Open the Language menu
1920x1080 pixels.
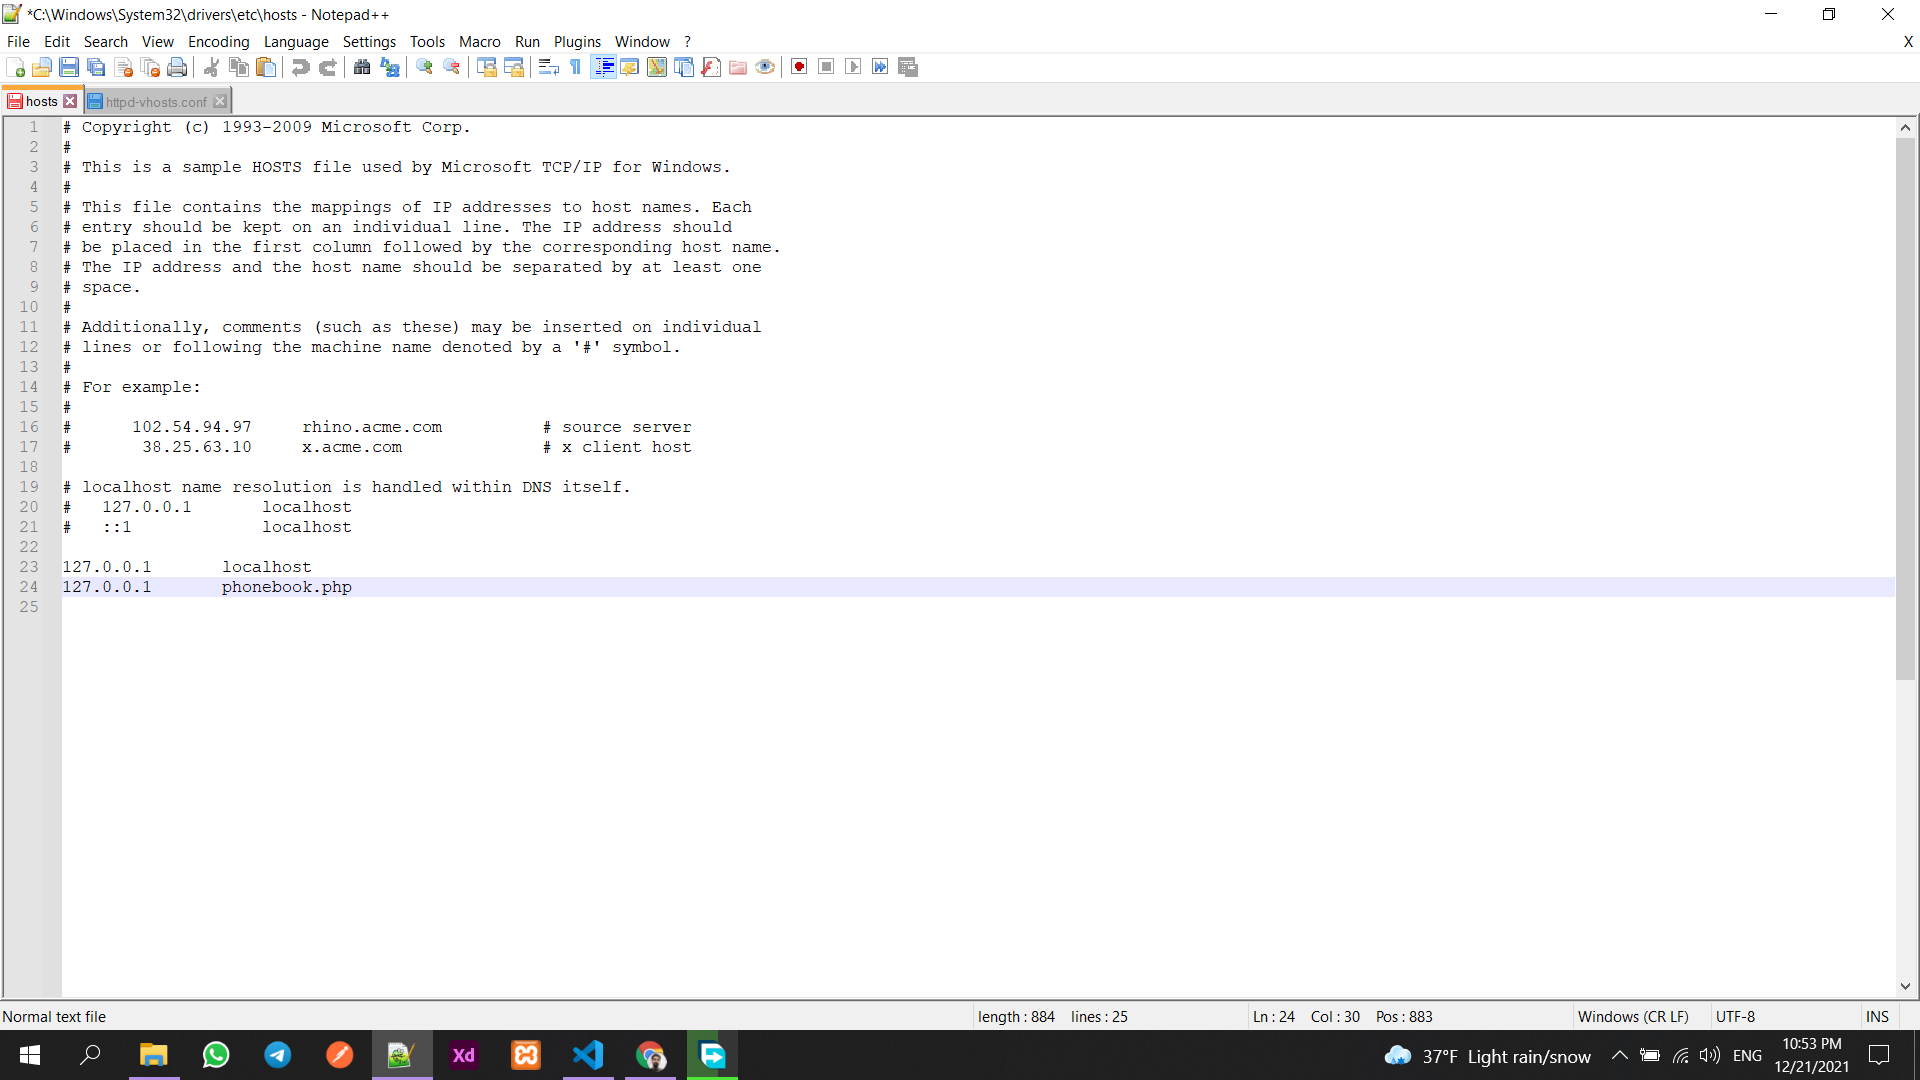[x=296, y=42]
